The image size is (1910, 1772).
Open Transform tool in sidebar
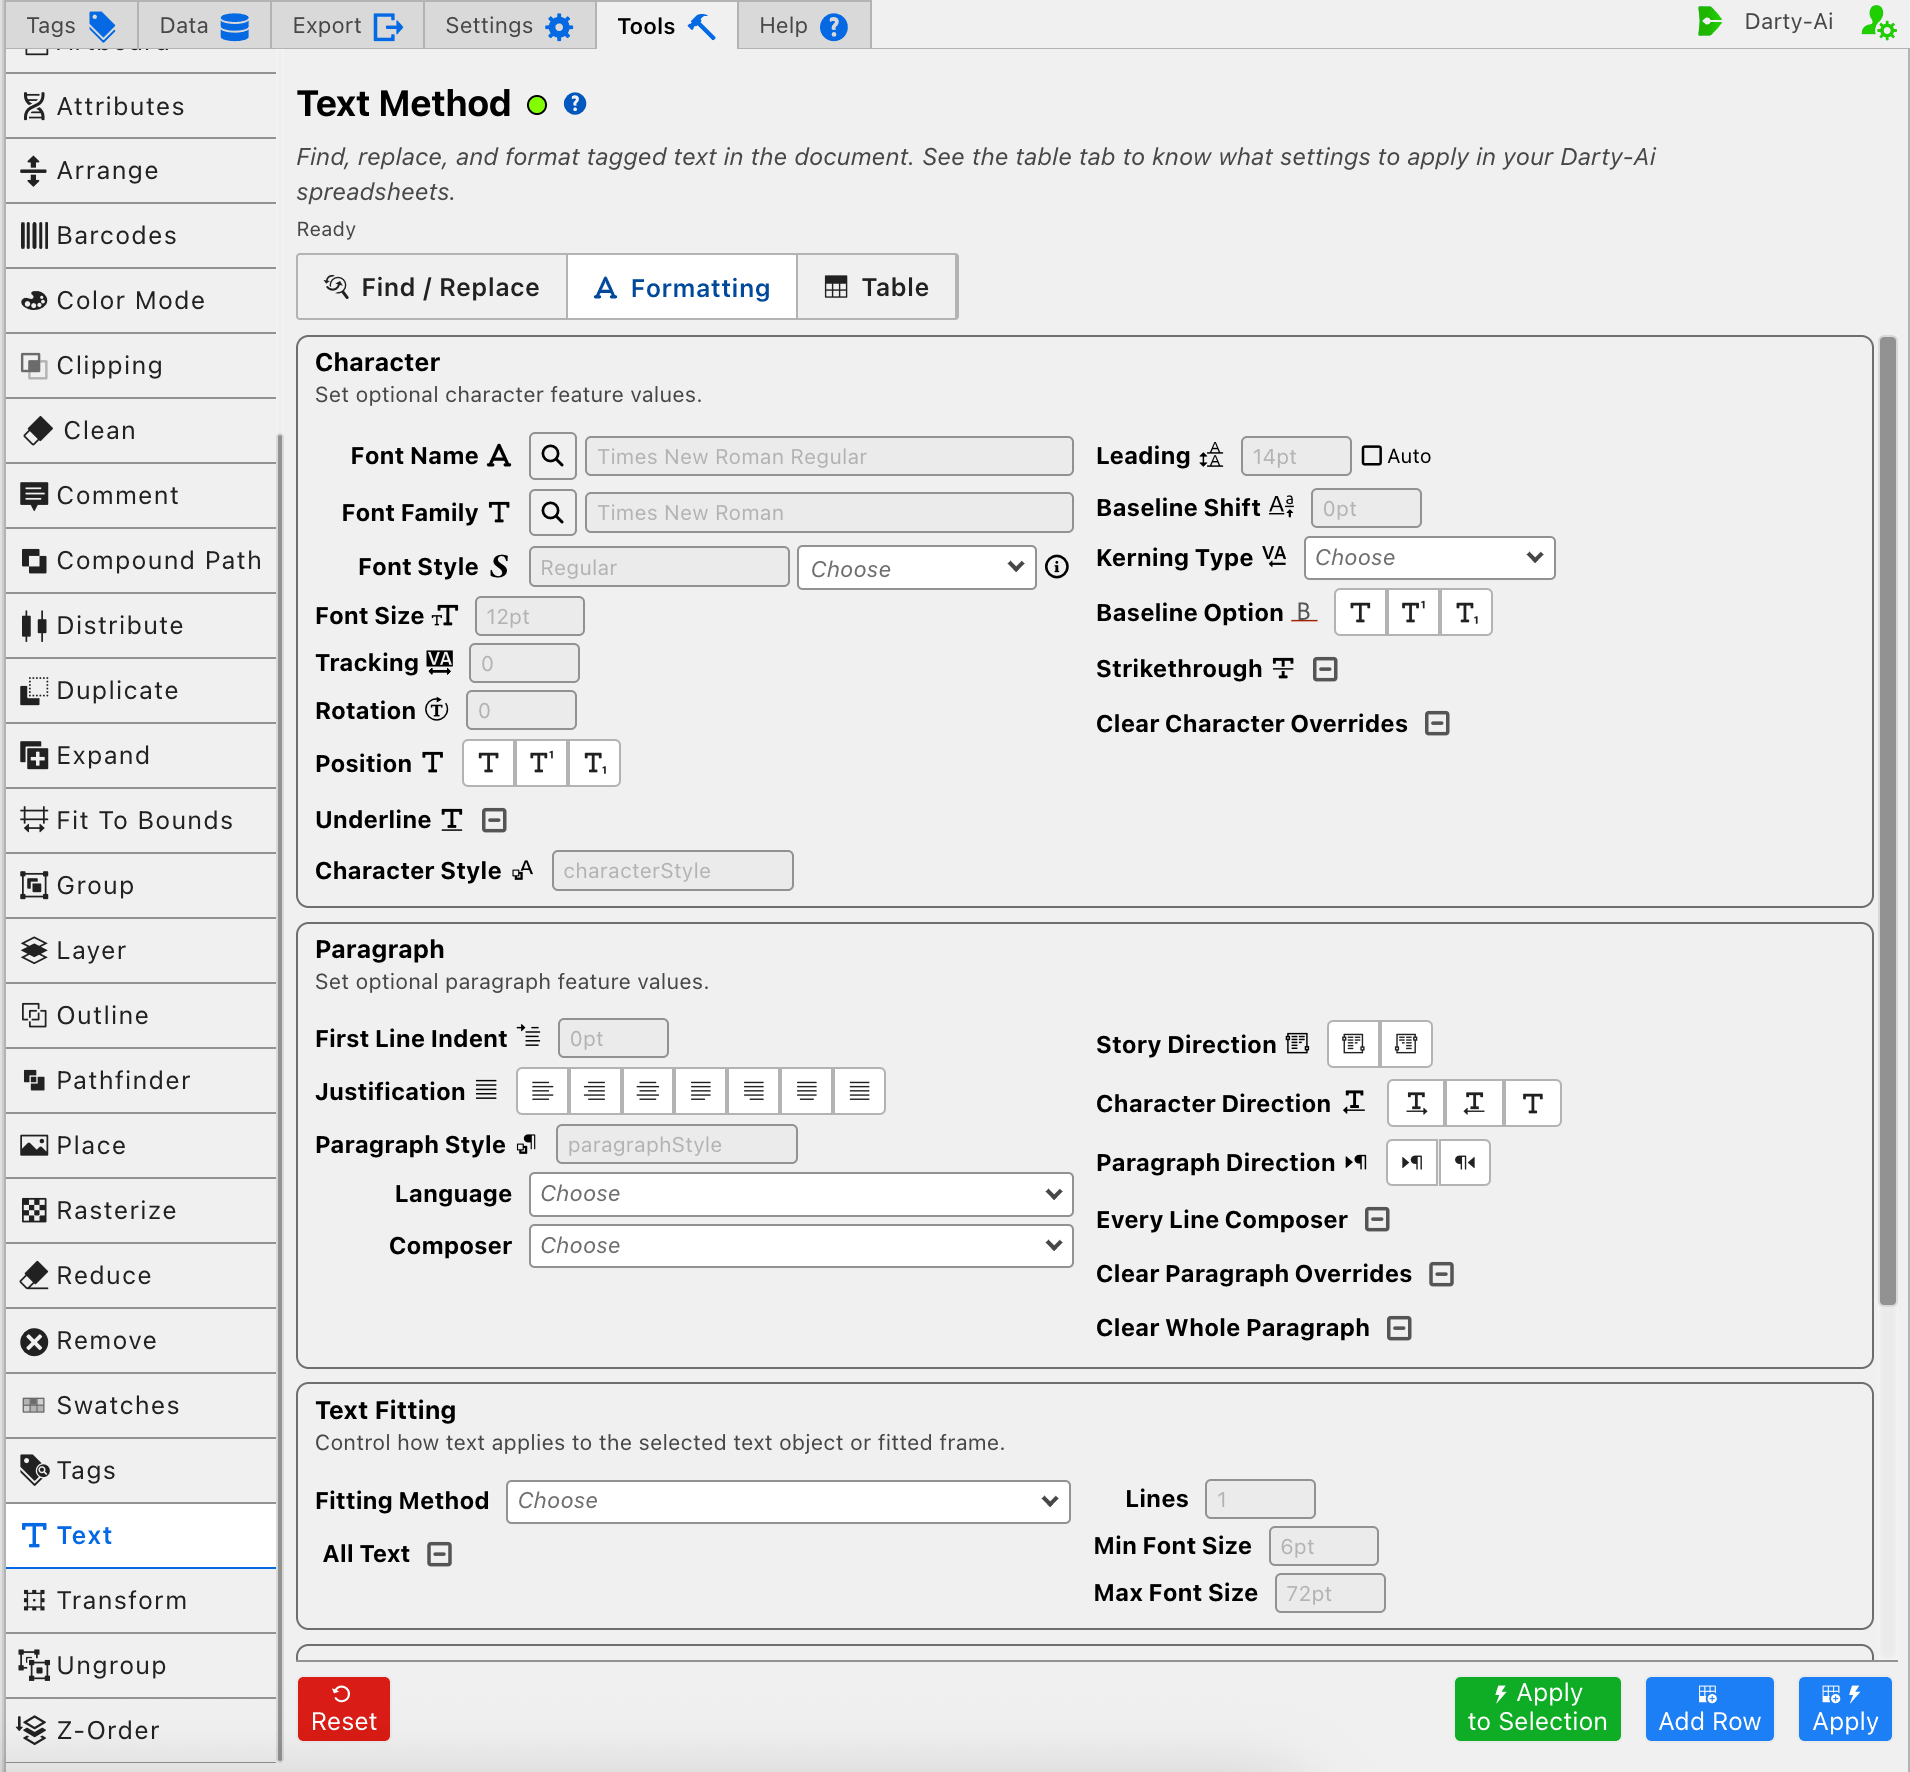click(141, 1601)
